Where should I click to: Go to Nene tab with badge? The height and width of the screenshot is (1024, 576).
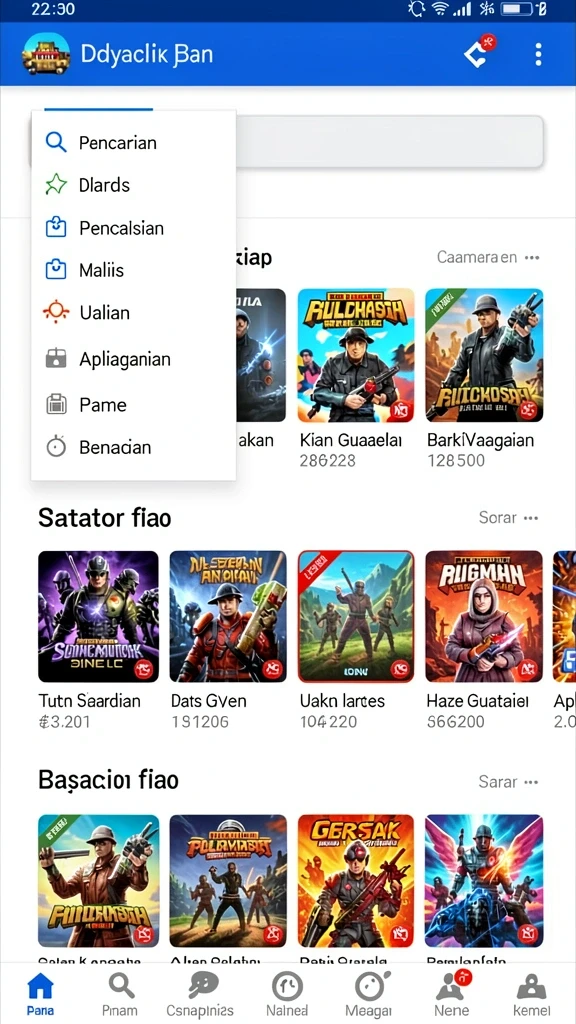452,994
